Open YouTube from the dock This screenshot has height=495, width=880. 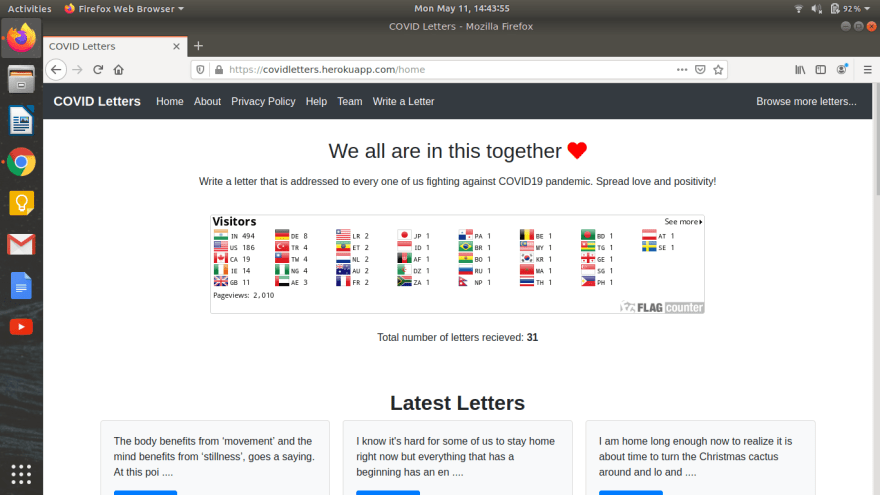pyautogui.click(x=21, y=327)
